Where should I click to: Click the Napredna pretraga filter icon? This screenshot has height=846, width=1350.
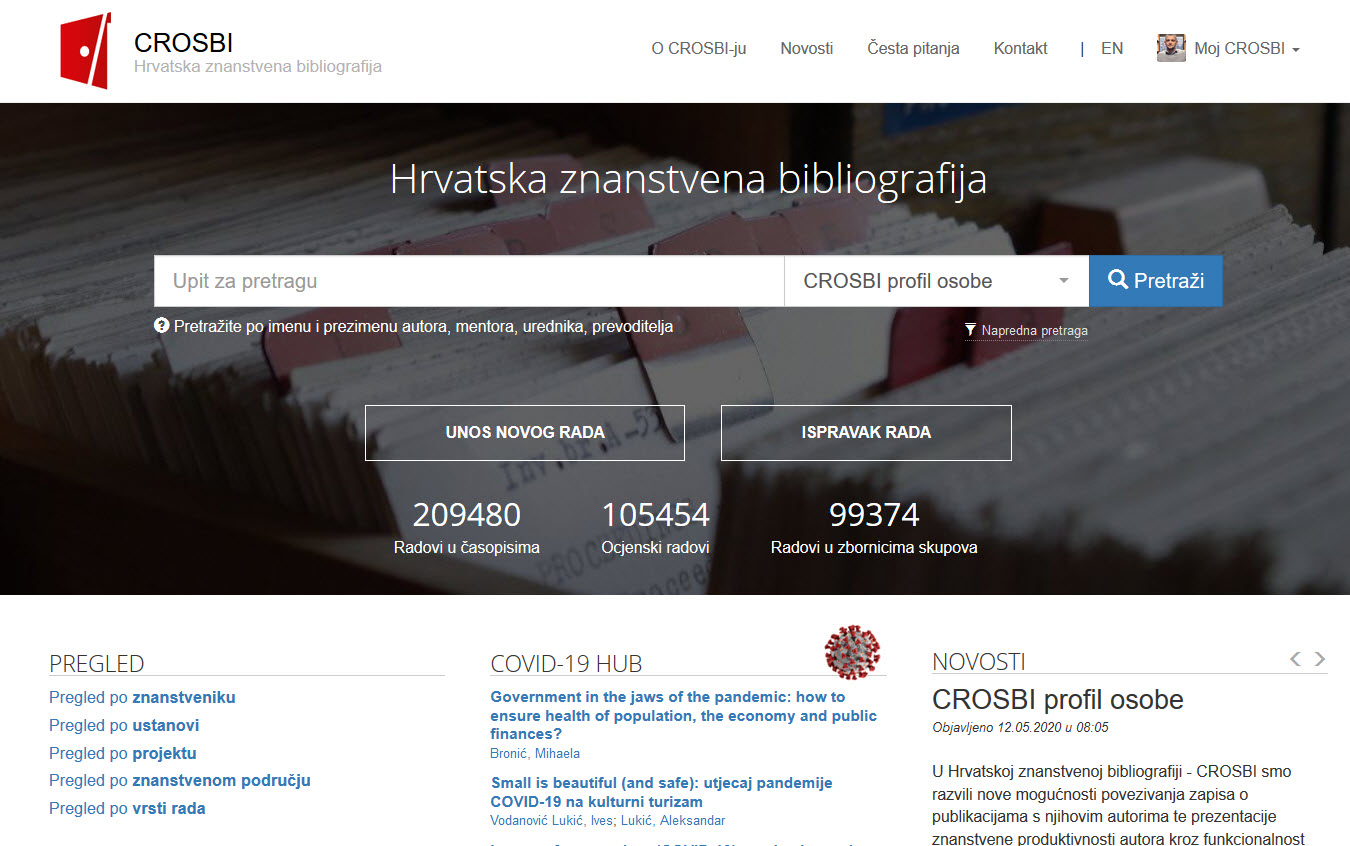(970, 330)
